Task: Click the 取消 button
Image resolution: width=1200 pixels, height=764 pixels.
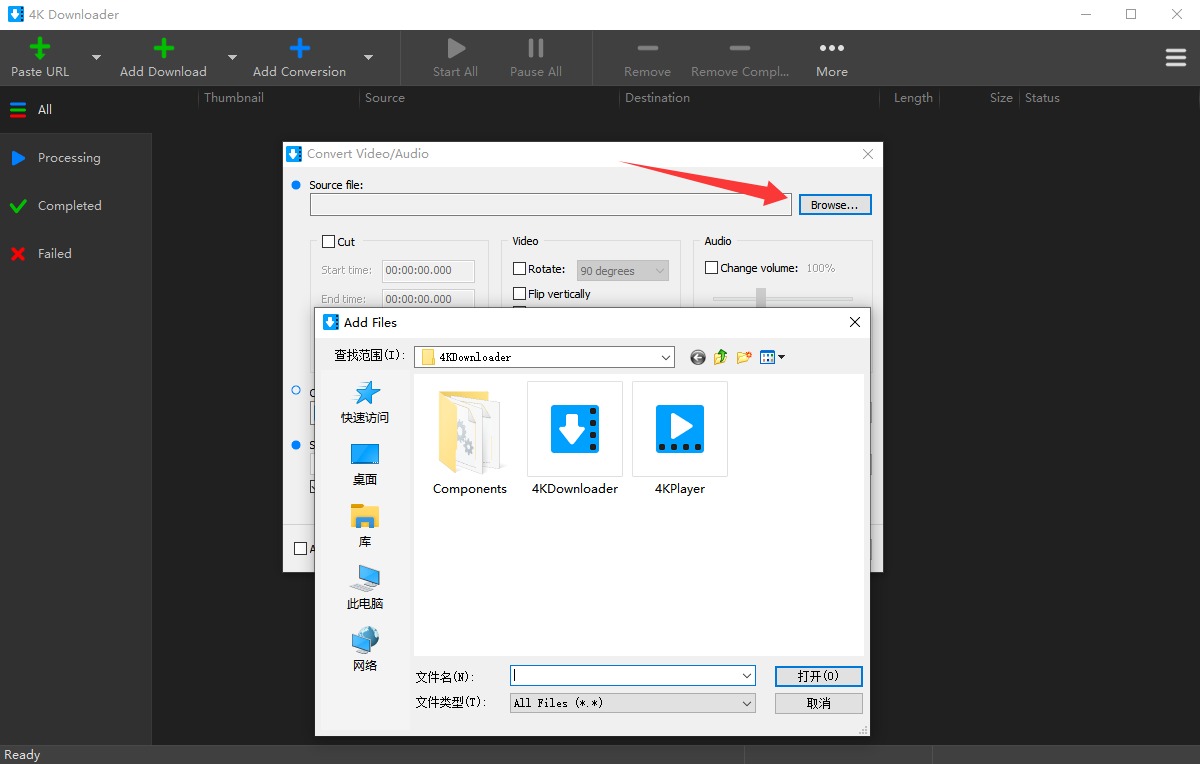Action: pos(818,703)
